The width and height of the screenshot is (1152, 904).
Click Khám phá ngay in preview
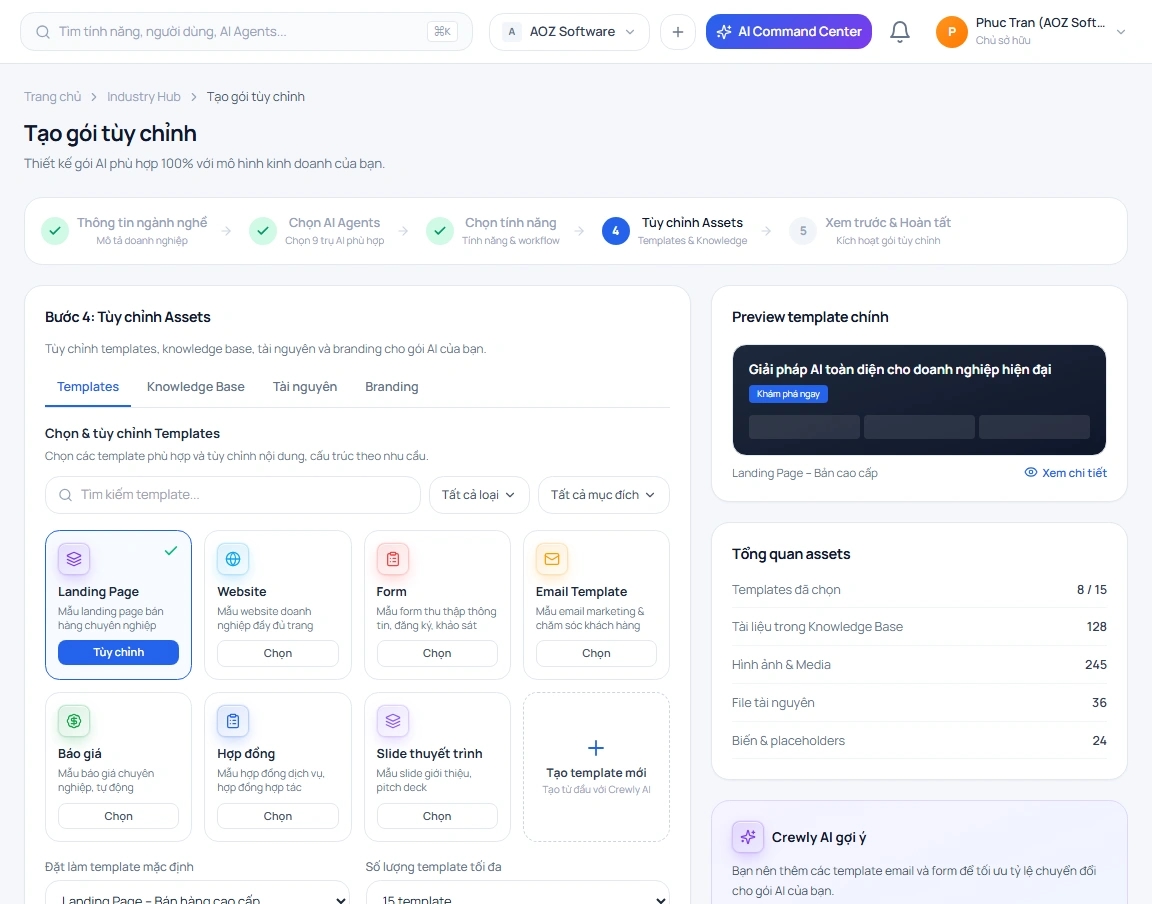788,394
